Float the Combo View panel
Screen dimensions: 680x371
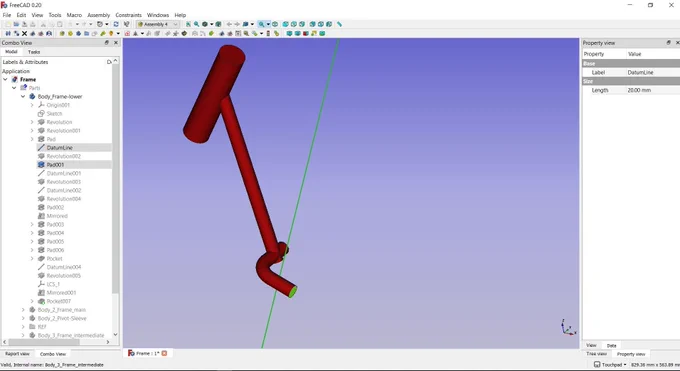[x=107, y=43]
